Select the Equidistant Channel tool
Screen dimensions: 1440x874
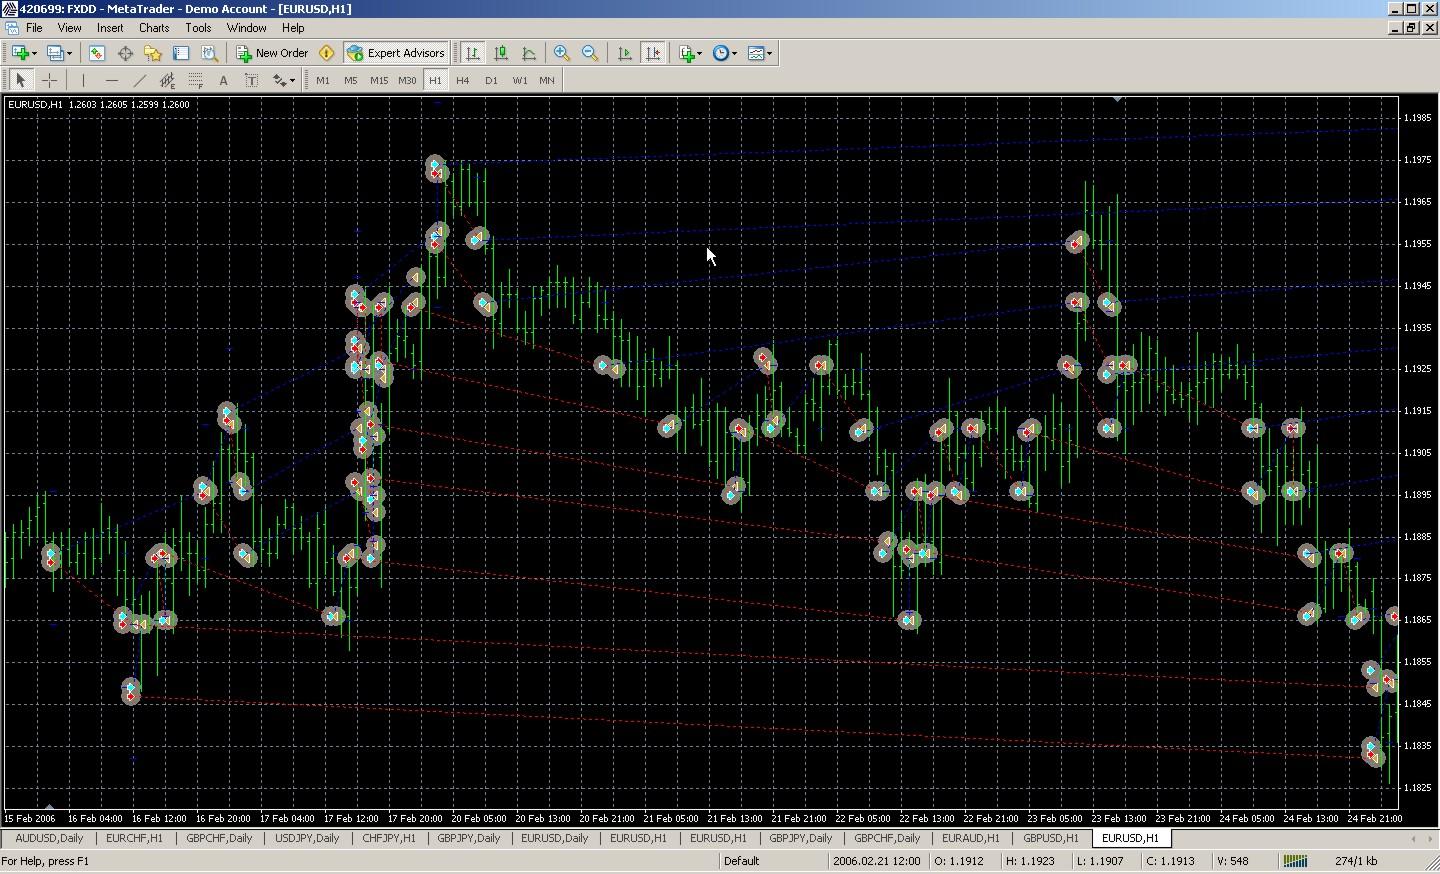(167, 80)
